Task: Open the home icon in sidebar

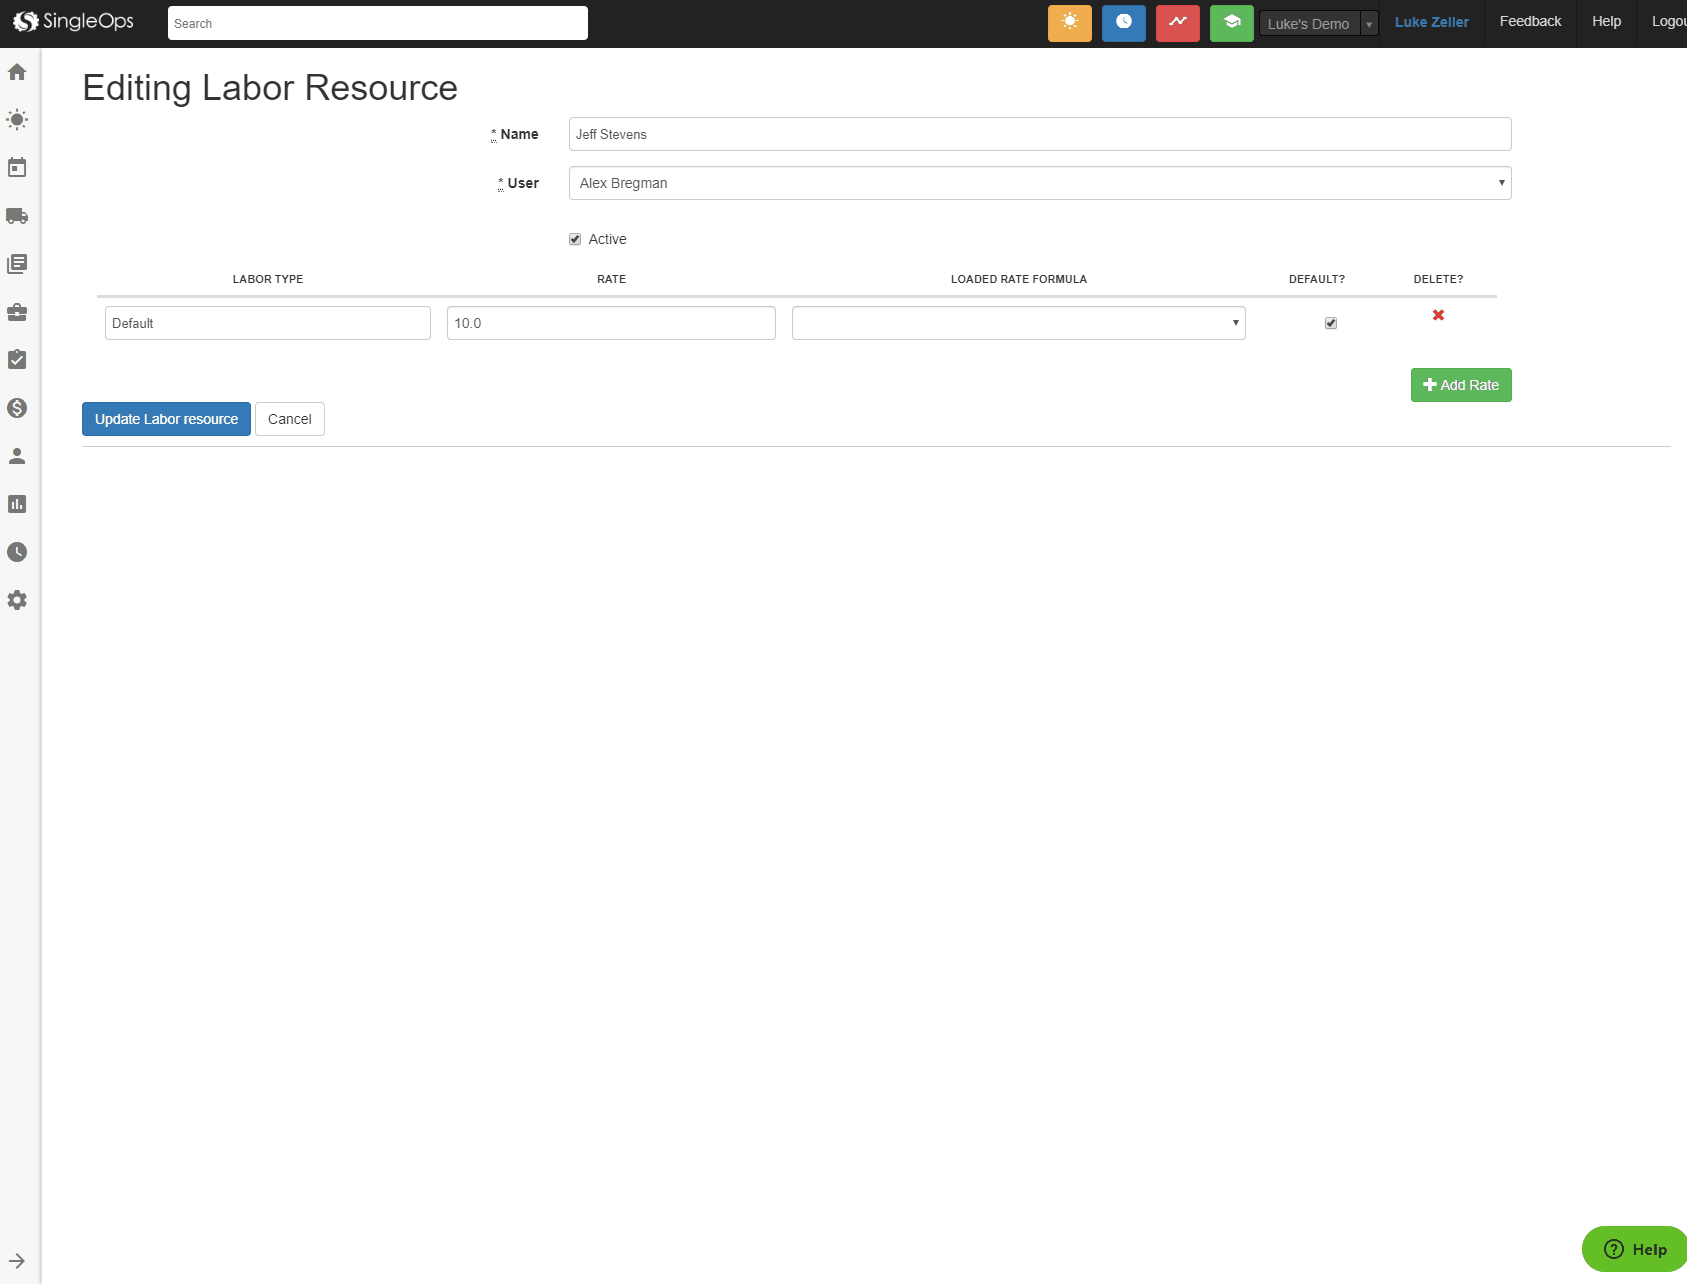Action: [x=17, y=72]
